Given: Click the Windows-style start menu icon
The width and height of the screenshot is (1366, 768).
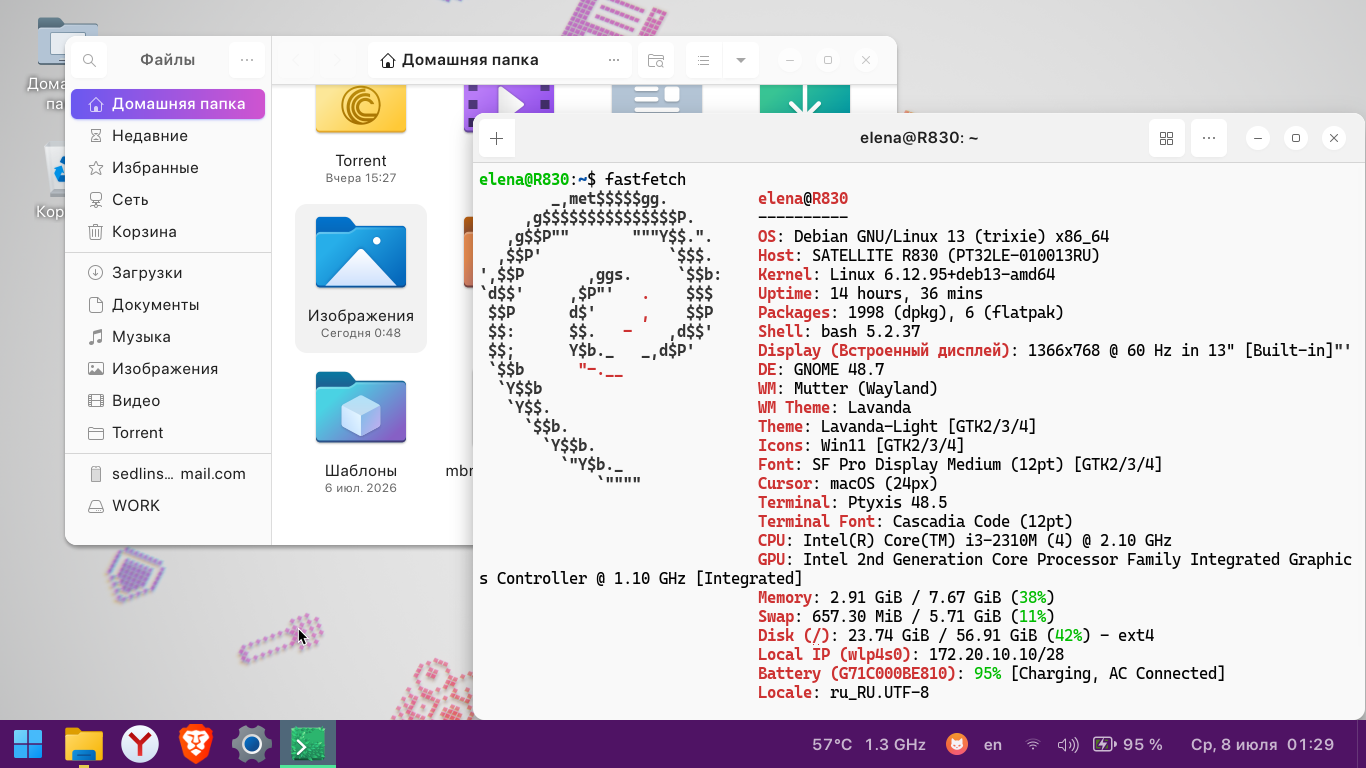Looking at the screenshot, I should (x=28, y=745).
